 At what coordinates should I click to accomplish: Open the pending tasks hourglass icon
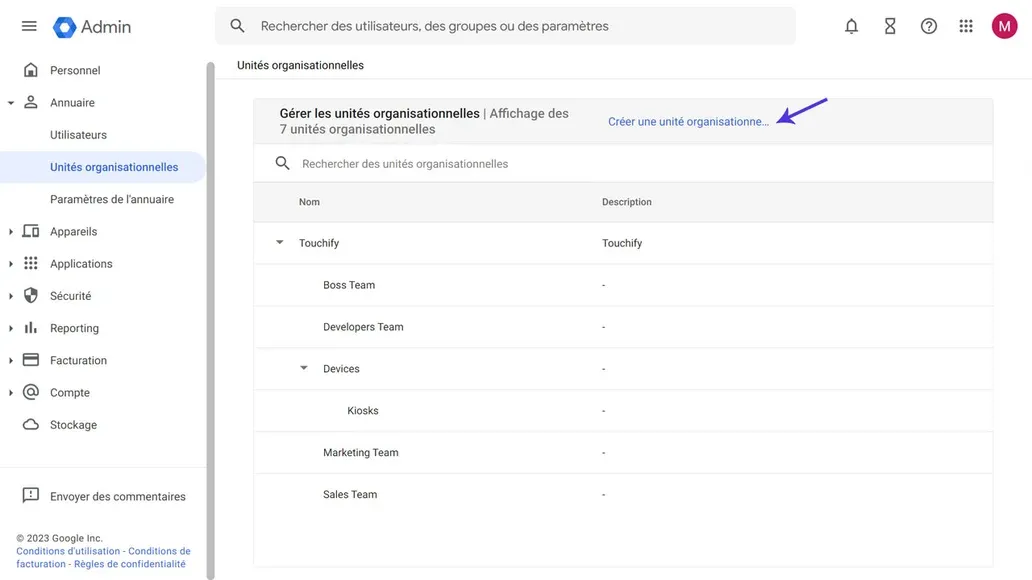click(890, 26)
